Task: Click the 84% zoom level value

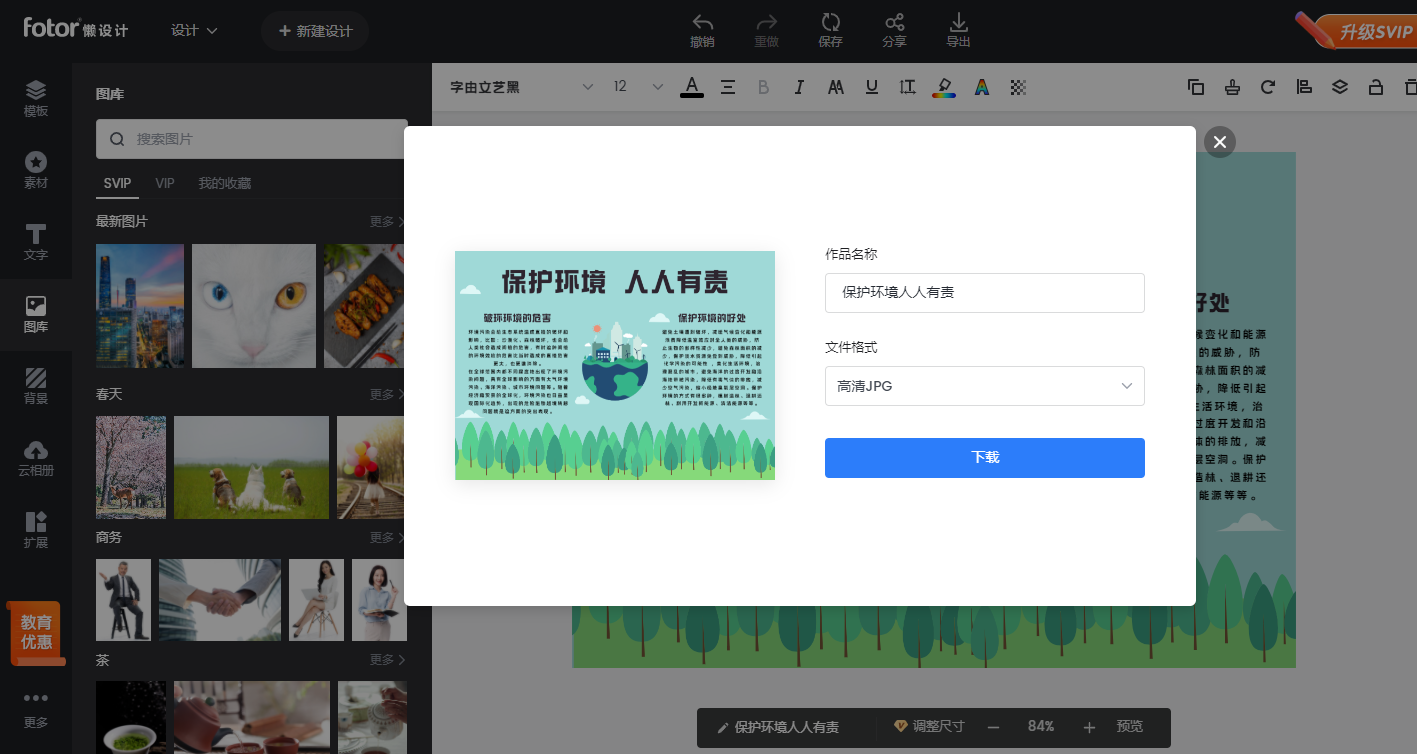Action: click(1041, 727)
